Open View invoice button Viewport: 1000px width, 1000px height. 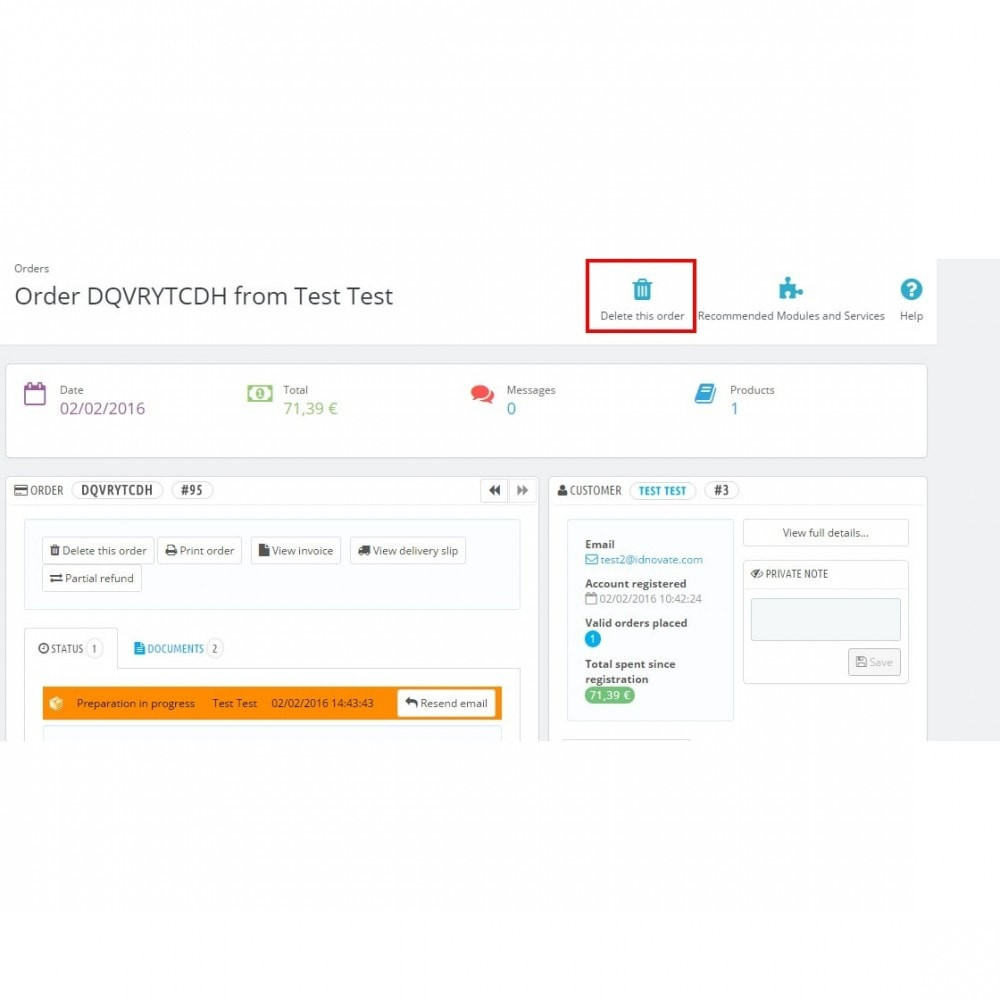(296, 550)
